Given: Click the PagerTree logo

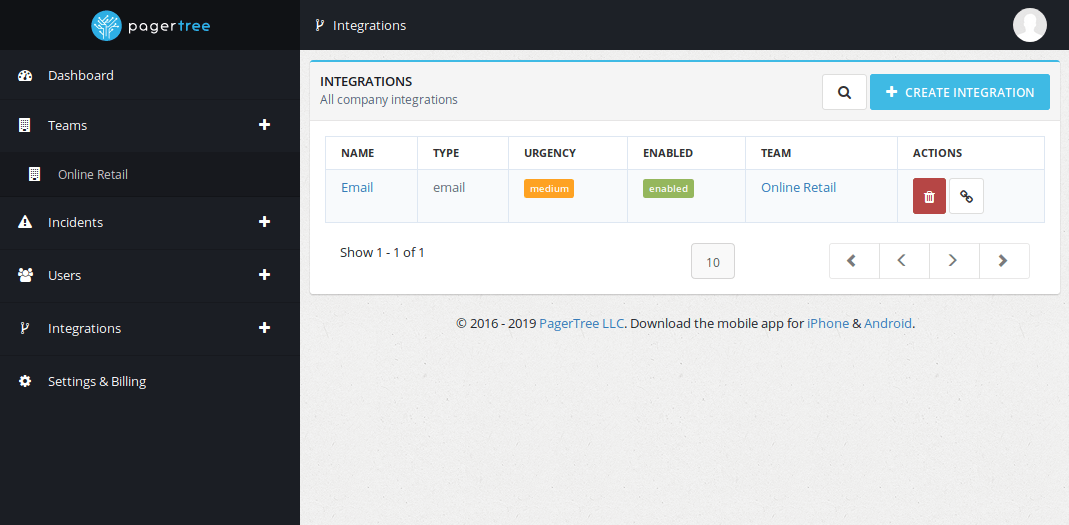Looking at the screenshot, I should pyautogui.click(x=150, y=25).
